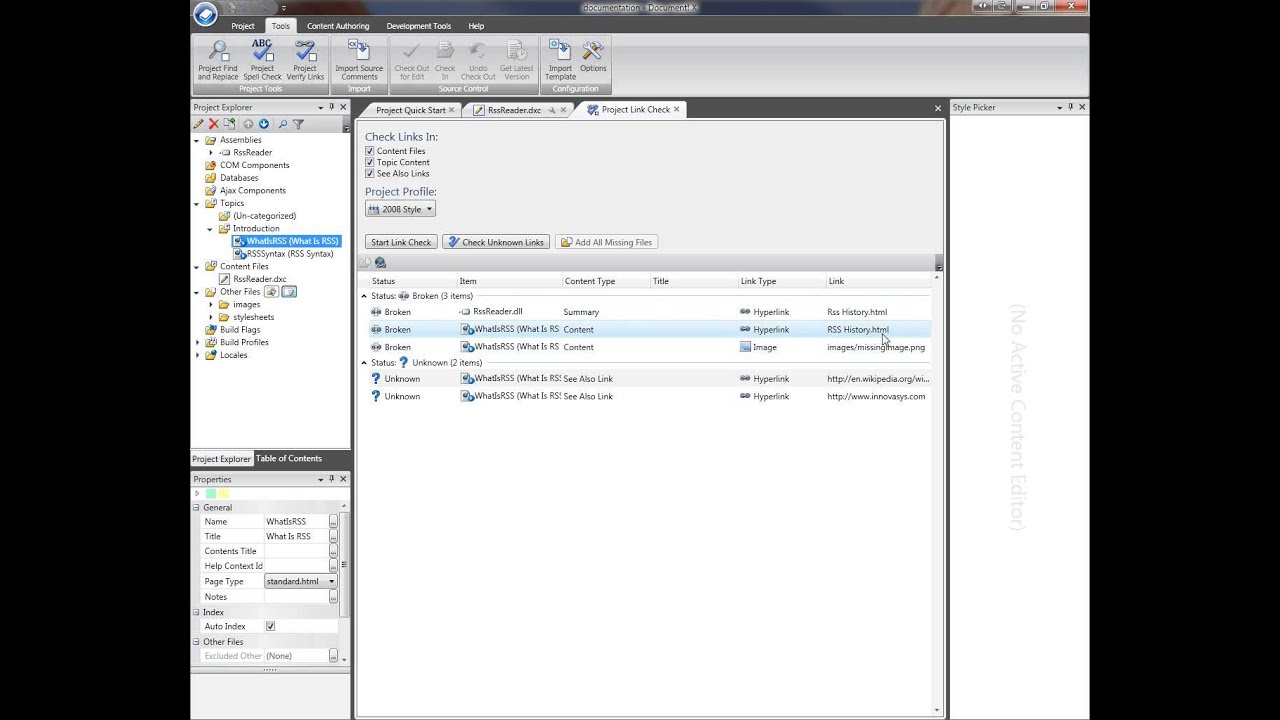Image resolution: width=1280 pixels, height=720 pixels.
Task: Launch Project Verify Links tool
Action: (x=305, y=61)
